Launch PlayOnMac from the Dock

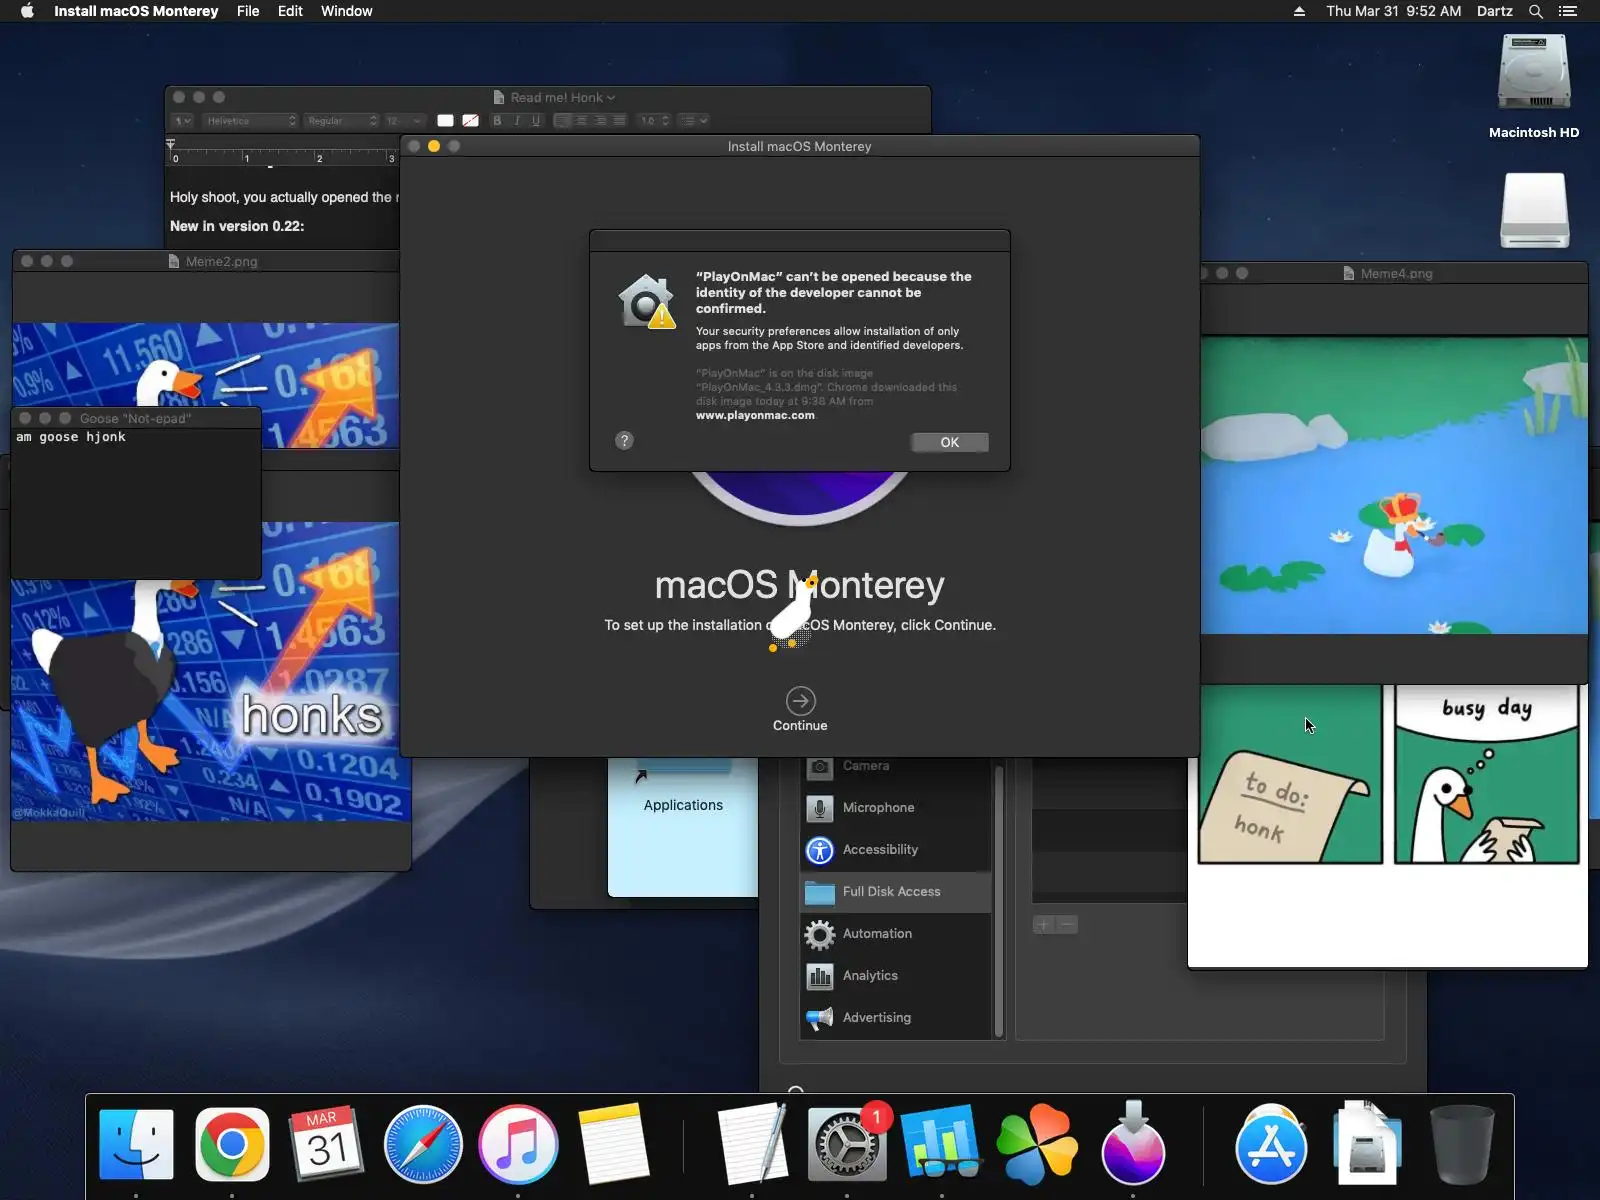(x=1037, y=1145)
